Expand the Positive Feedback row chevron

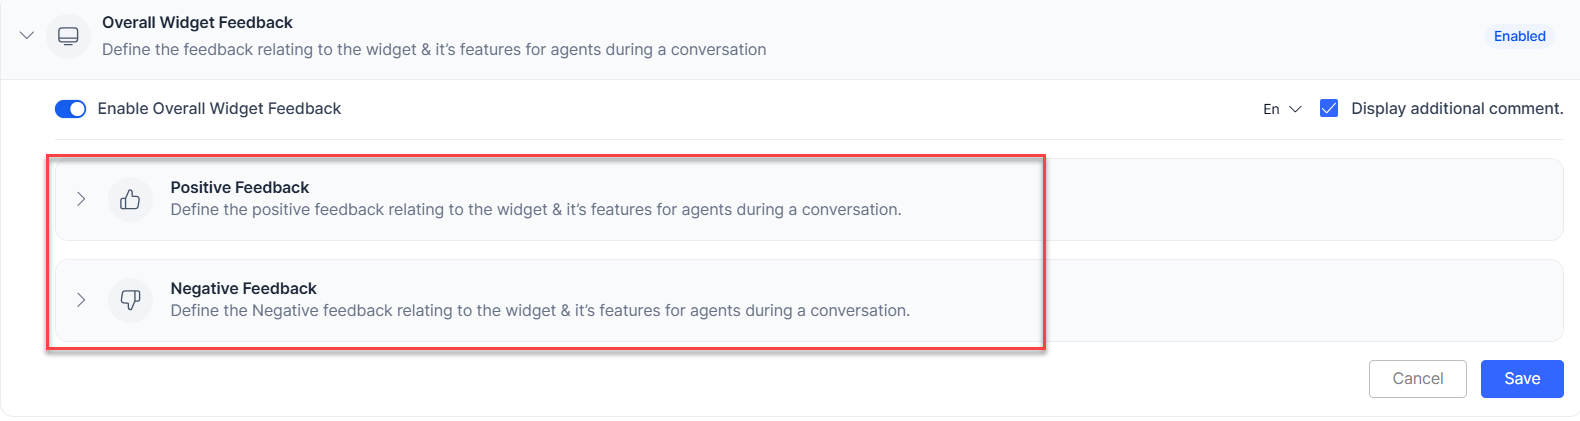[x=81, y=199]
